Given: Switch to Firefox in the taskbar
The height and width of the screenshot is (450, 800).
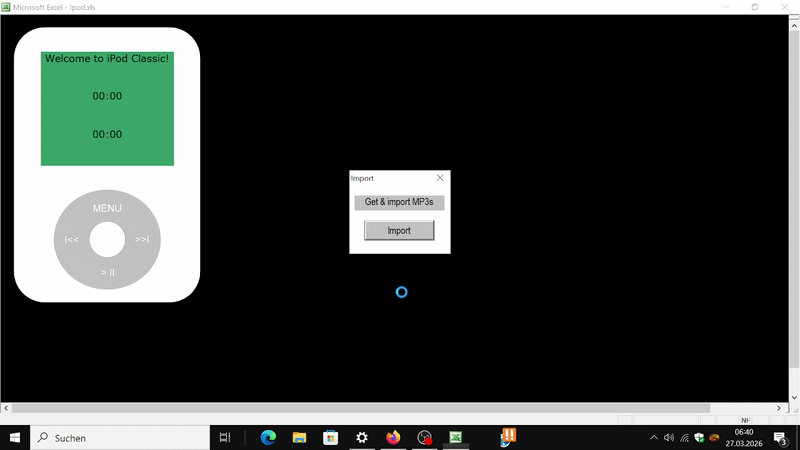Looking at the screenshot, I should click(x=393, y=437).
